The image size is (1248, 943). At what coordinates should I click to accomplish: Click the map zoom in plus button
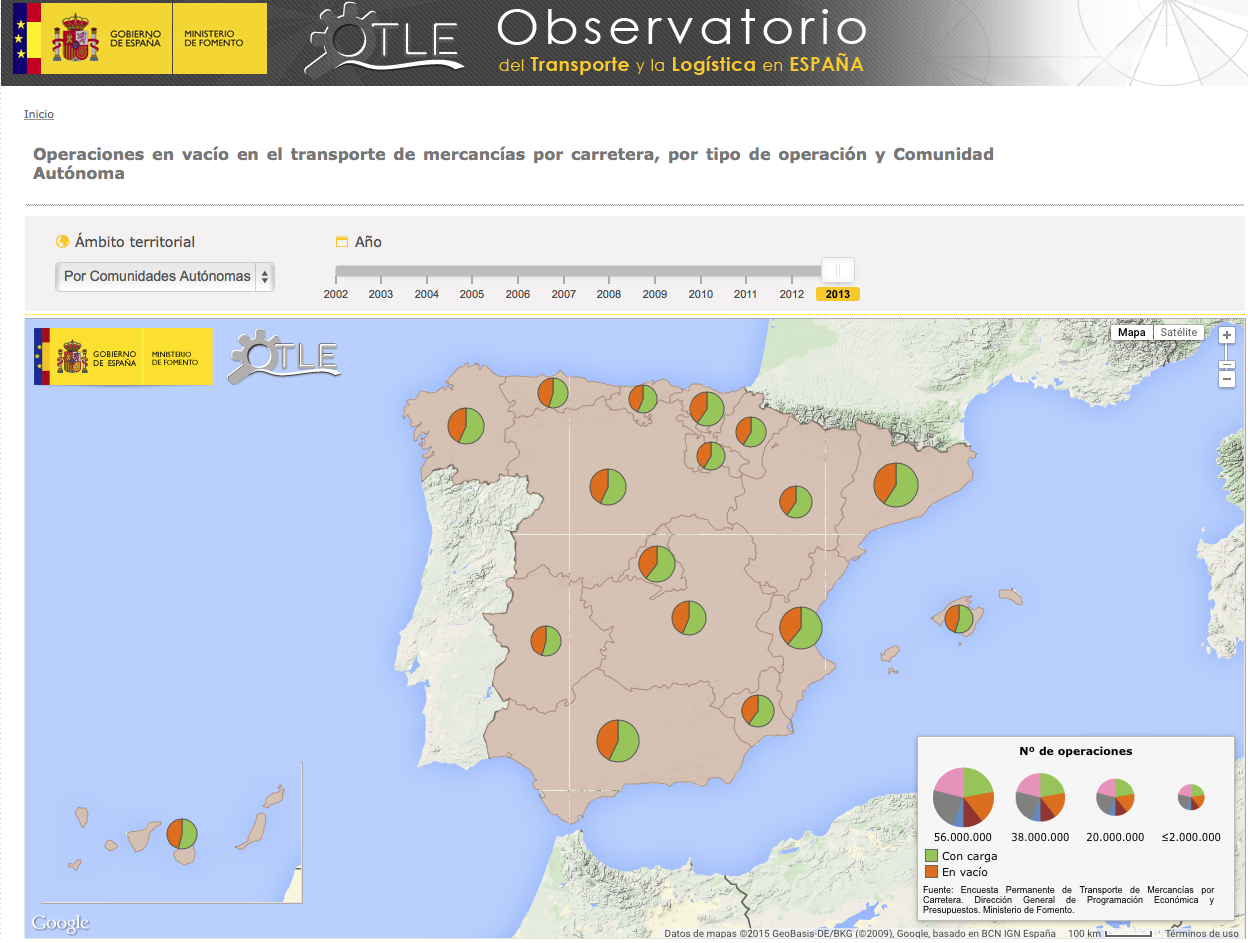click(x=1227, y=335)
